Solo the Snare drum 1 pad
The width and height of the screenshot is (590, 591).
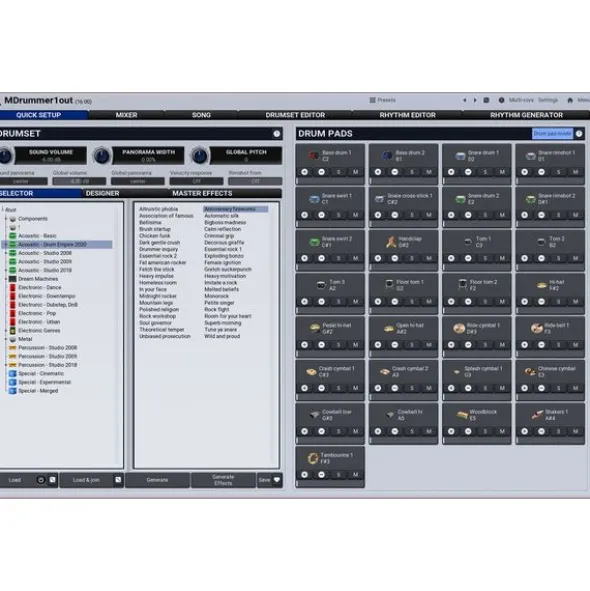pos(485,172)
